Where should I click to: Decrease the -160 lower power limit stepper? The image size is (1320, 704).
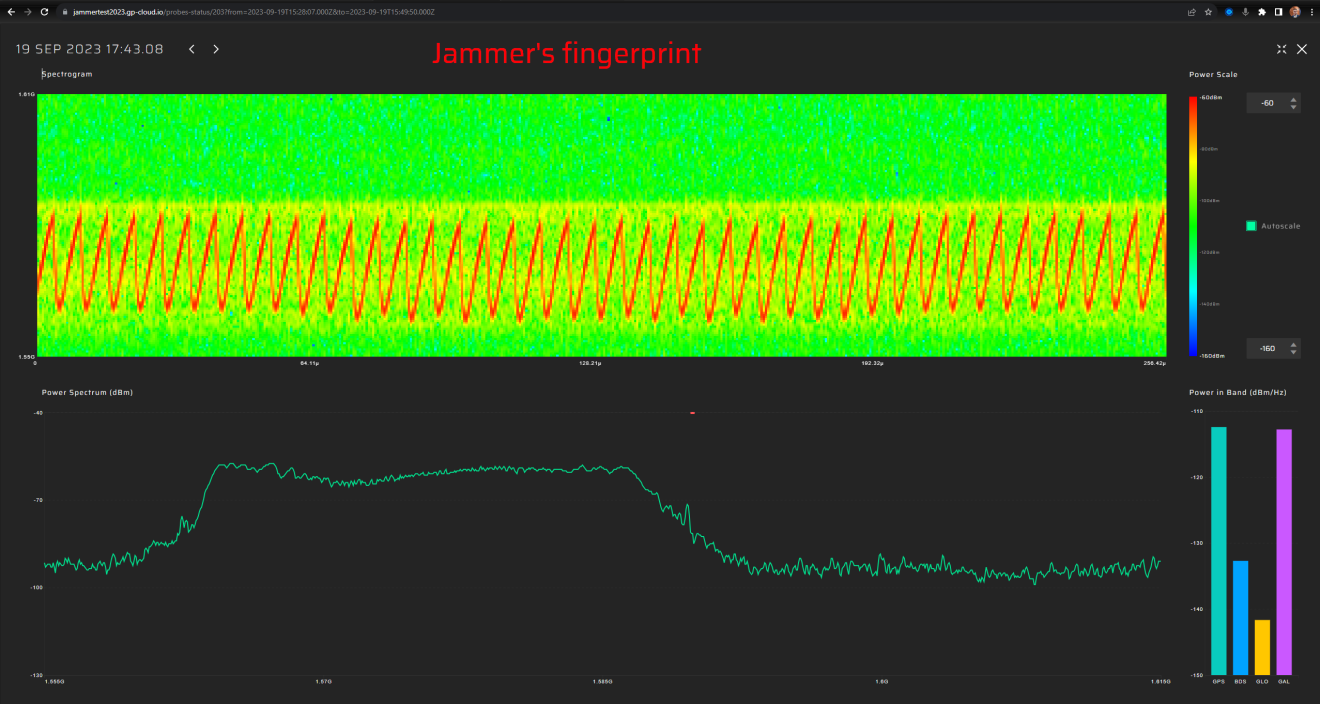1293,351
